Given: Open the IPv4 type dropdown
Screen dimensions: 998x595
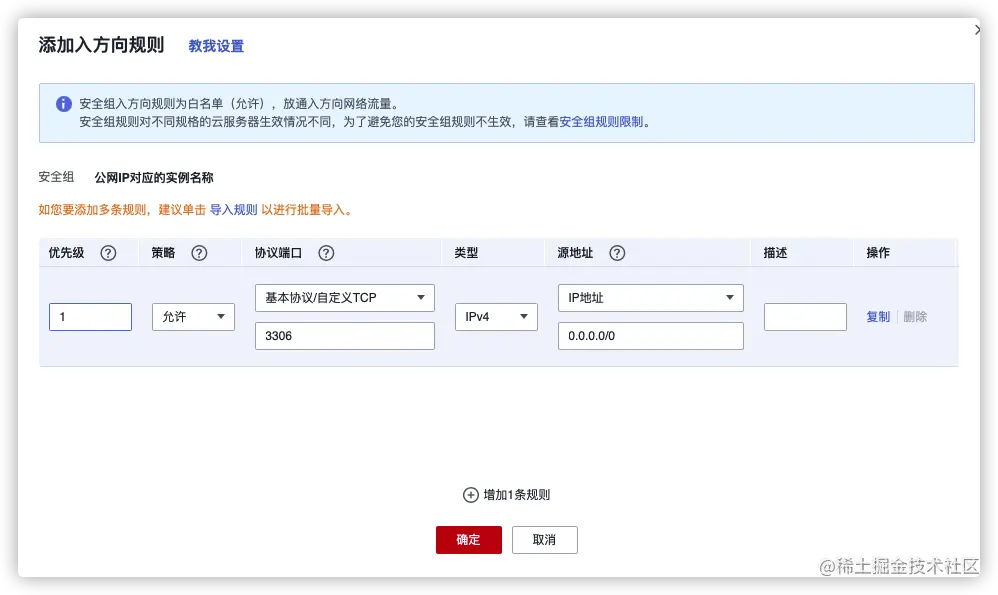Looking at the screenshot, I should click(x=496, y=317).
